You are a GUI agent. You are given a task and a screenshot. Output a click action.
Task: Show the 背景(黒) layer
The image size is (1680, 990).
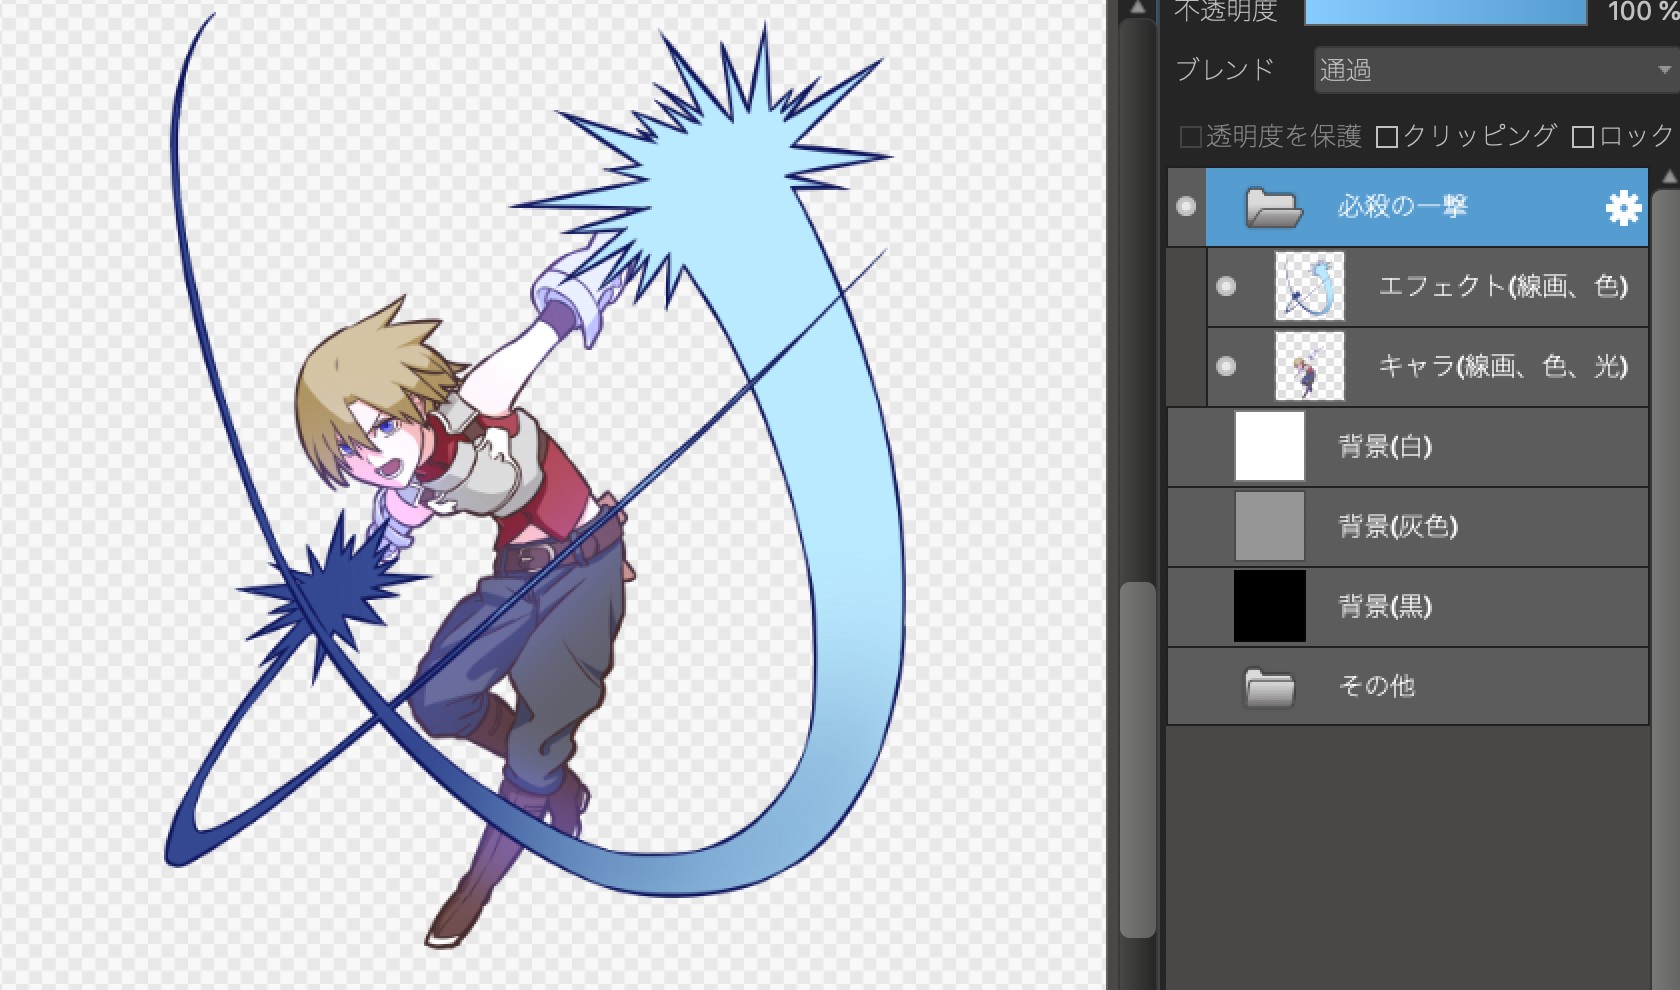point(1188,607)
